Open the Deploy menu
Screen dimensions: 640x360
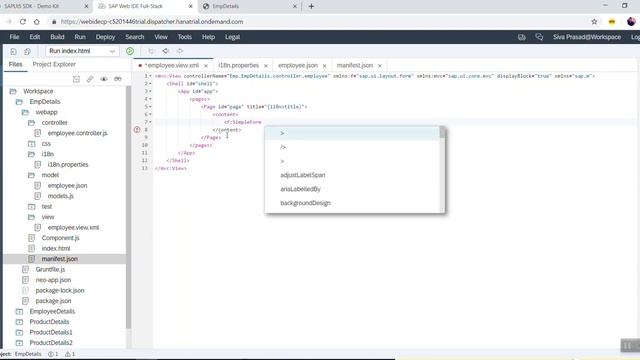pyautogui.click(x=105, y=37)
